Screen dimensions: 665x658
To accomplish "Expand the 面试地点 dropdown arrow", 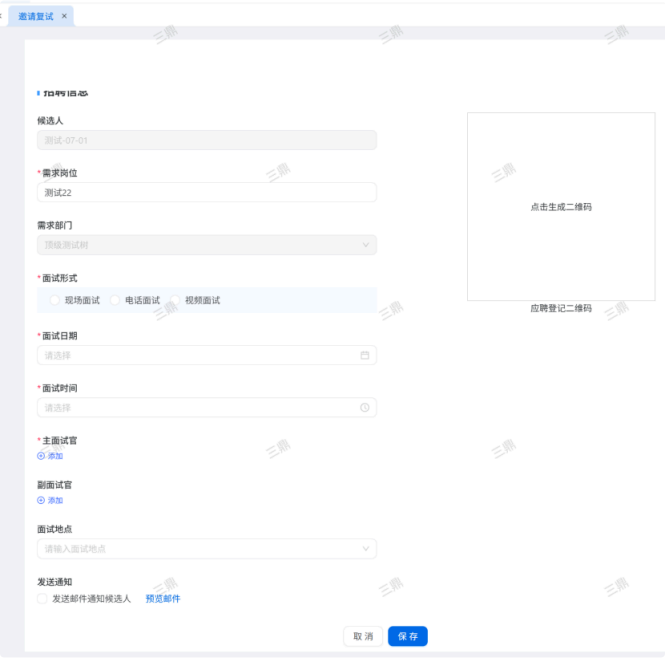I will coord(365,548).
